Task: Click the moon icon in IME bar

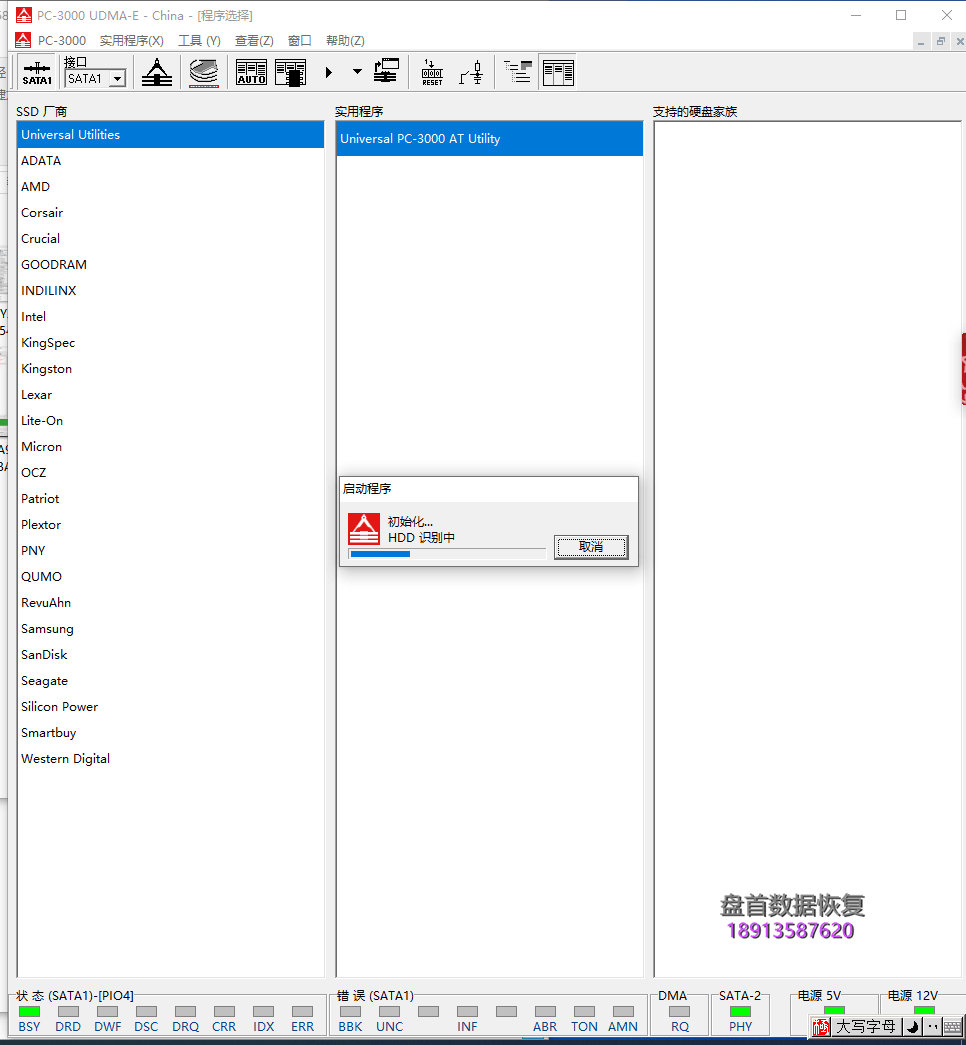Action: coord(913,1027)
